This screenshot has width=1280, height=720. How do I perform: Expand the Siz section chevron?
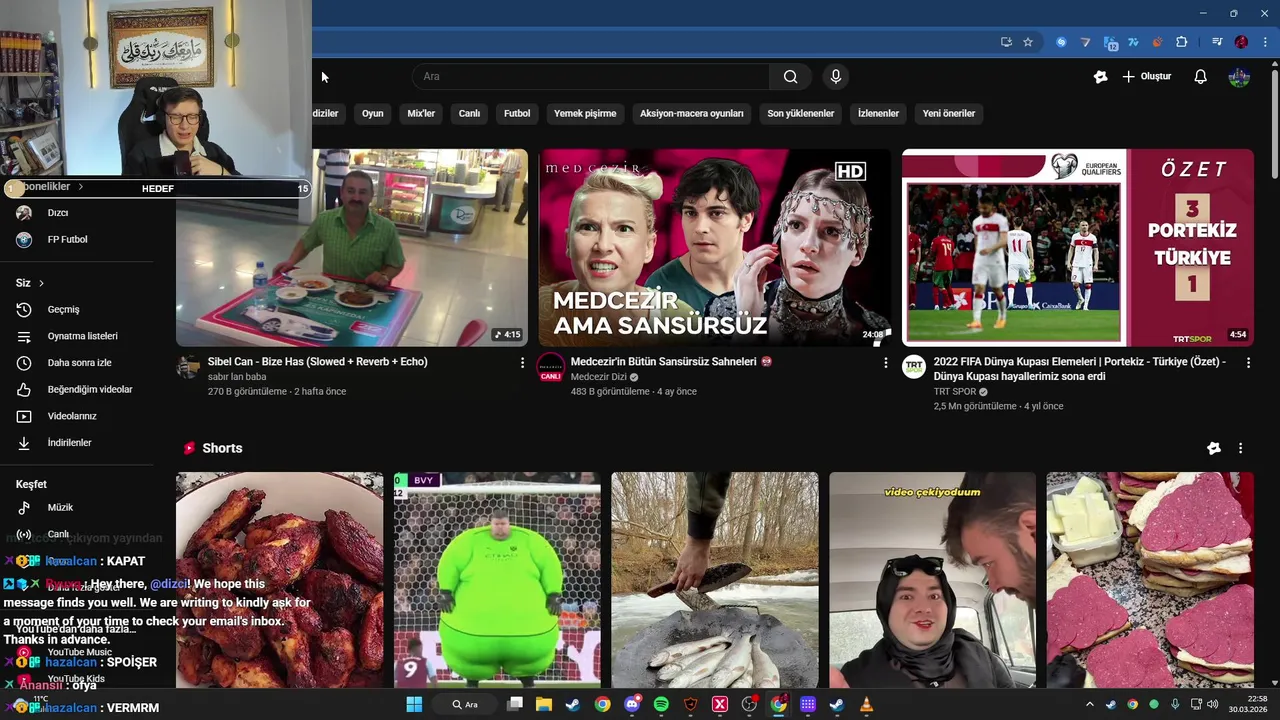[x=41, y=284]
